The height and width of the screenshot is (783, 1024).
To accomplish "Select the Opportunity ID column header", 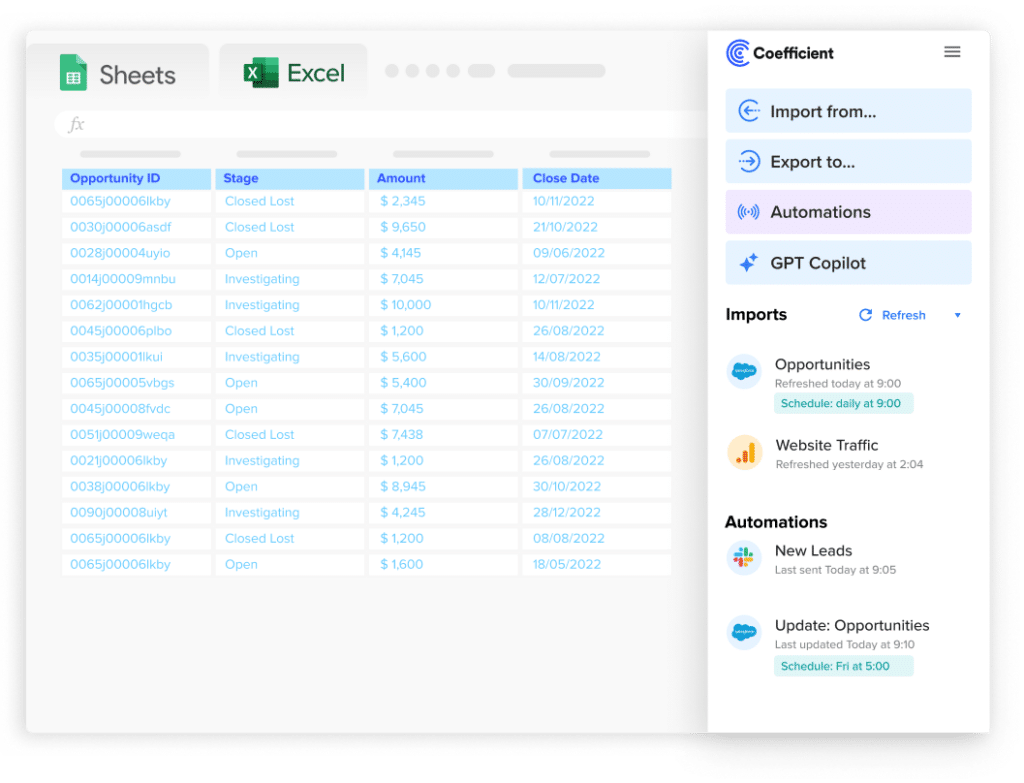I will pyautogui.click(x=136, y=178).
